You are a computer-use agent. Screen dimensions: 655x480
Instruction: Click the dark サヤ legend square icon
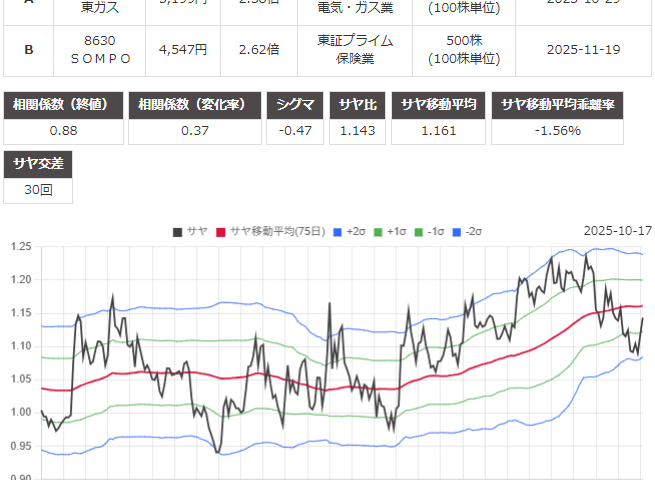pyautogui.click(x=178, y=231)
